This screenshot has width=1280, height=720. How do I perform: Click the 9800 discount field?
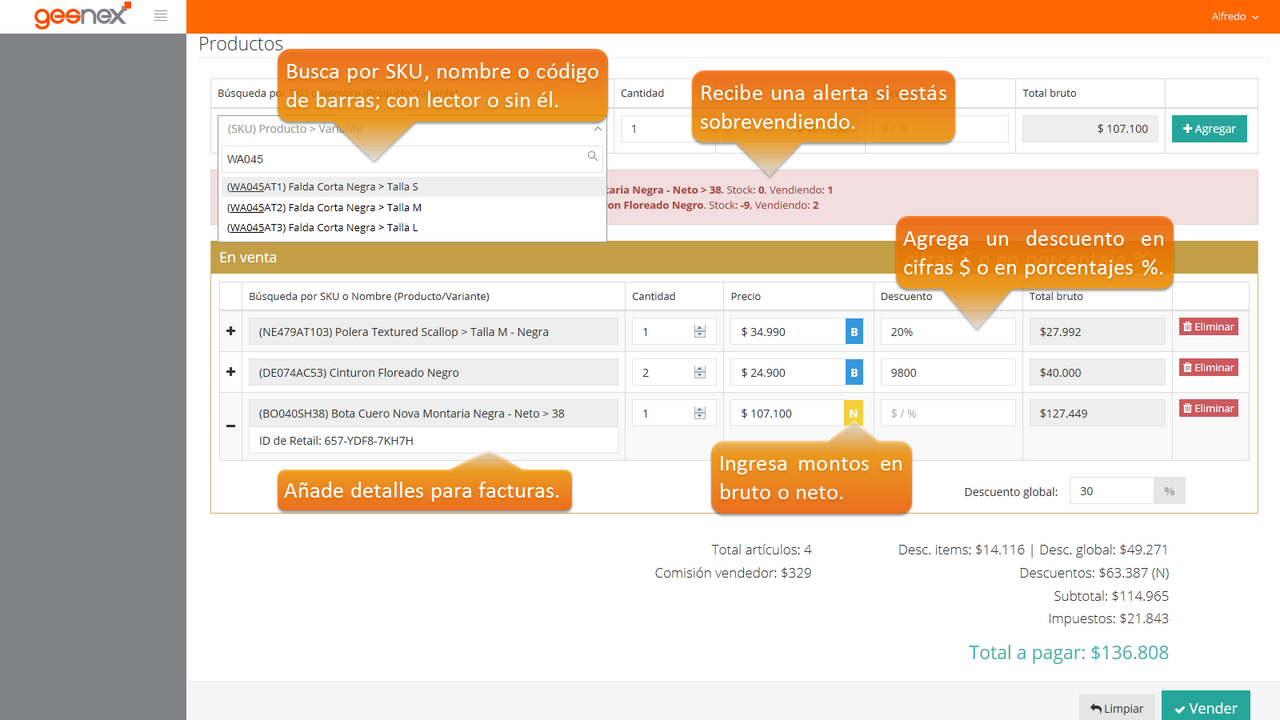(948, 372)
